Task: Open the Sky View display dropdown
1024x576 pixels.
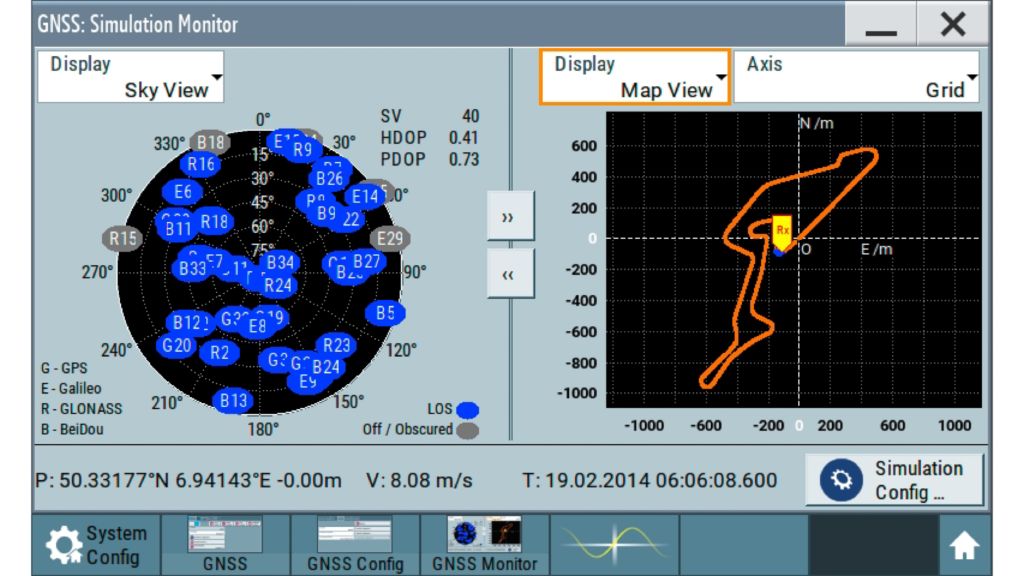Action: [131, 77]
